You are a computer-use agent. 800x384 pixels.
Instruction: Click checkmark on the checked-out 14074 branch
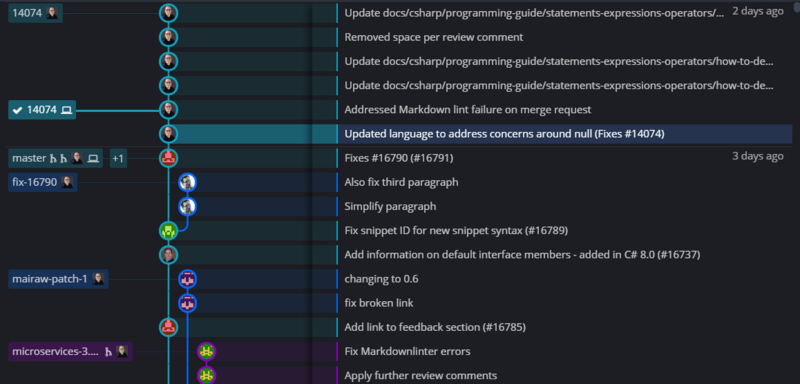click(17, 110)
